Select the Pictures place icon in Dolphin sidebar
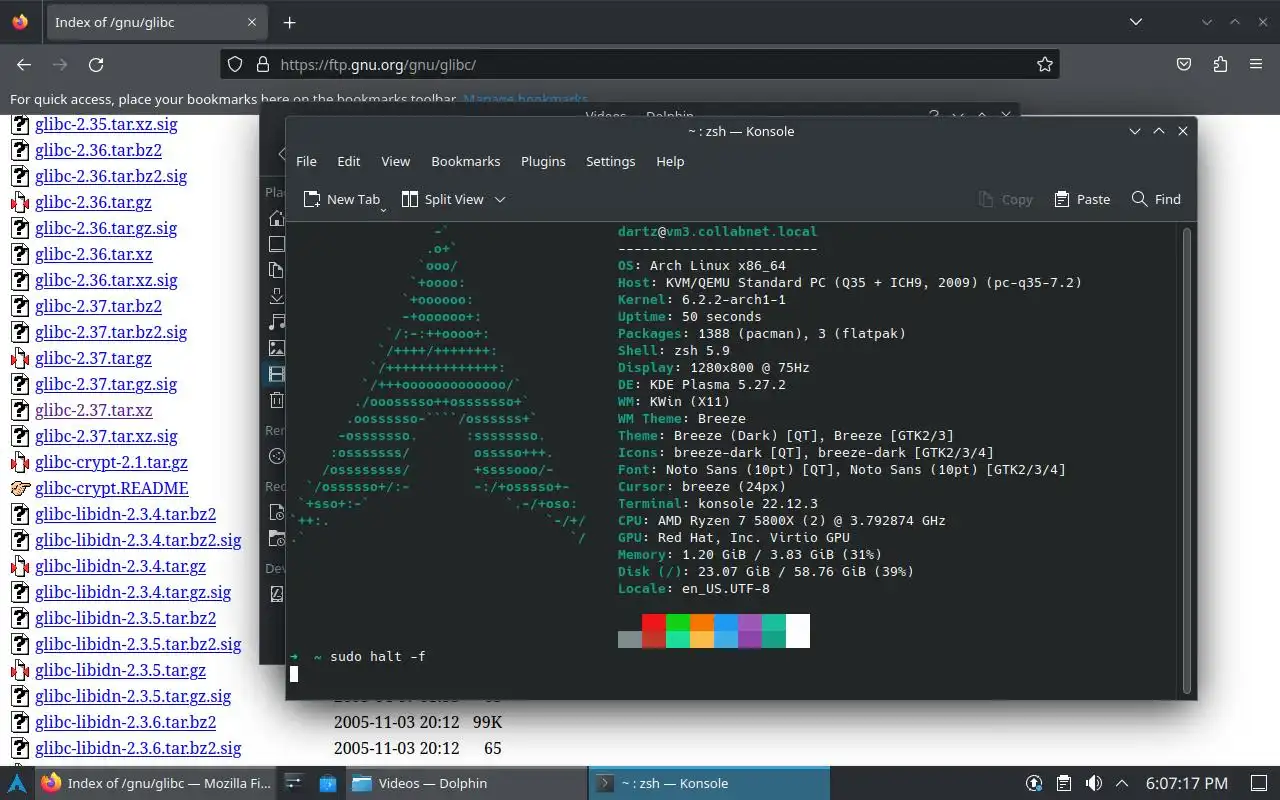 [277, 348]
